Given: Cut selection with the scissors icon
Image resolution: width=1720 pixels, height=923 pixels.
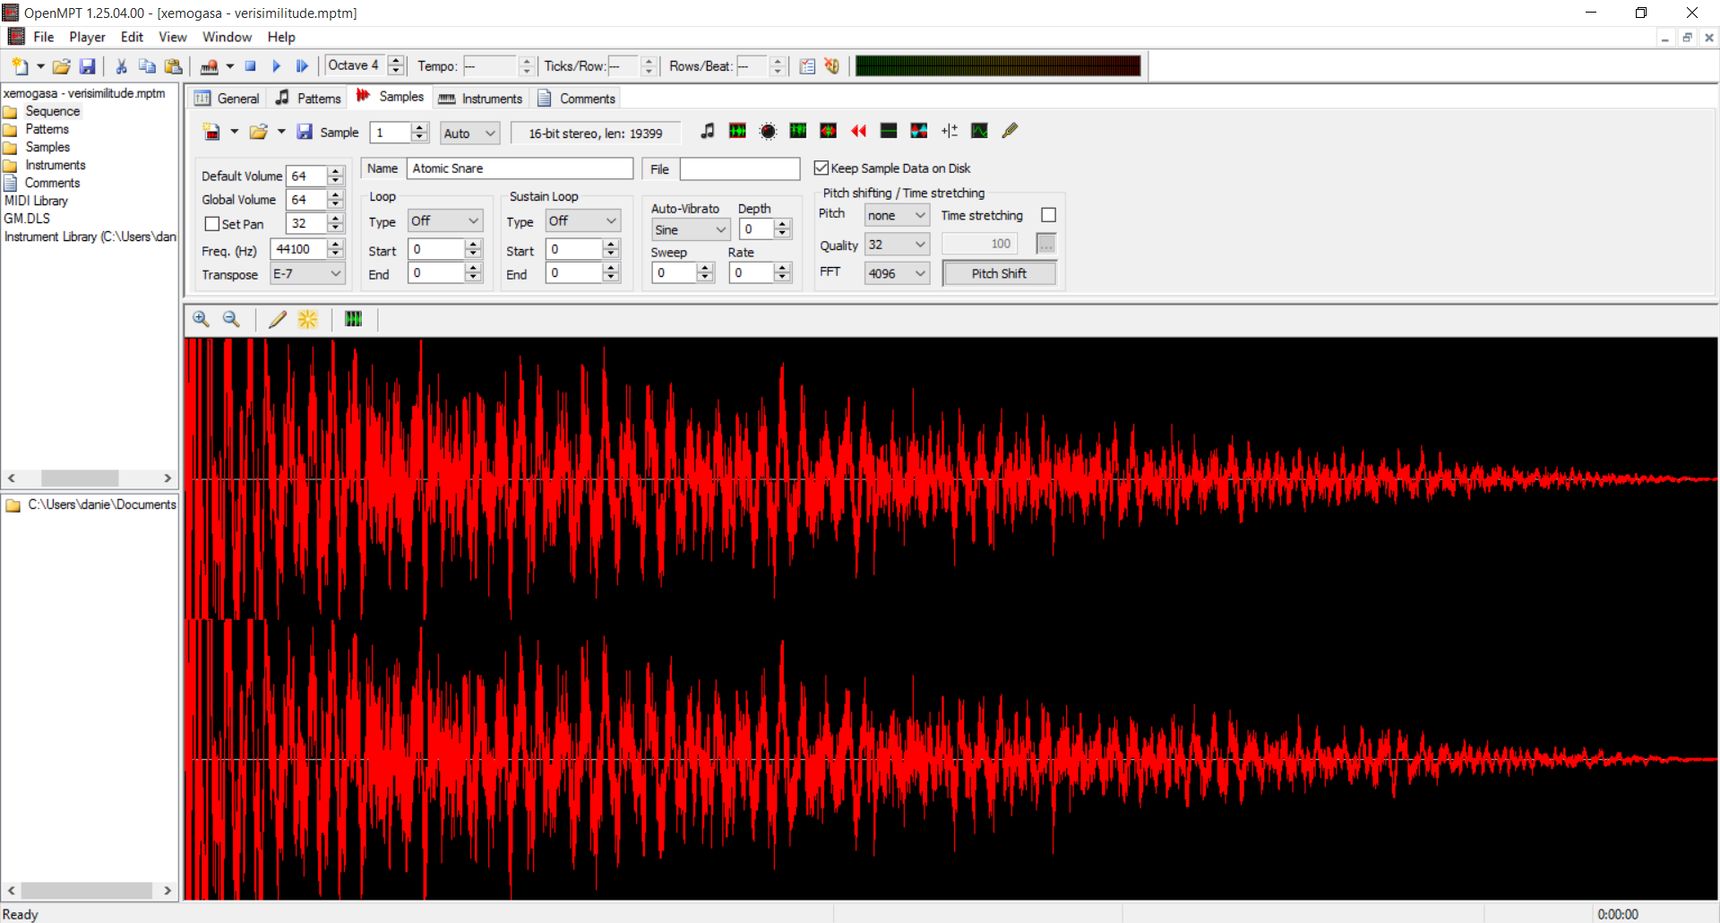Looking at the screenshot, I should 121,66.
